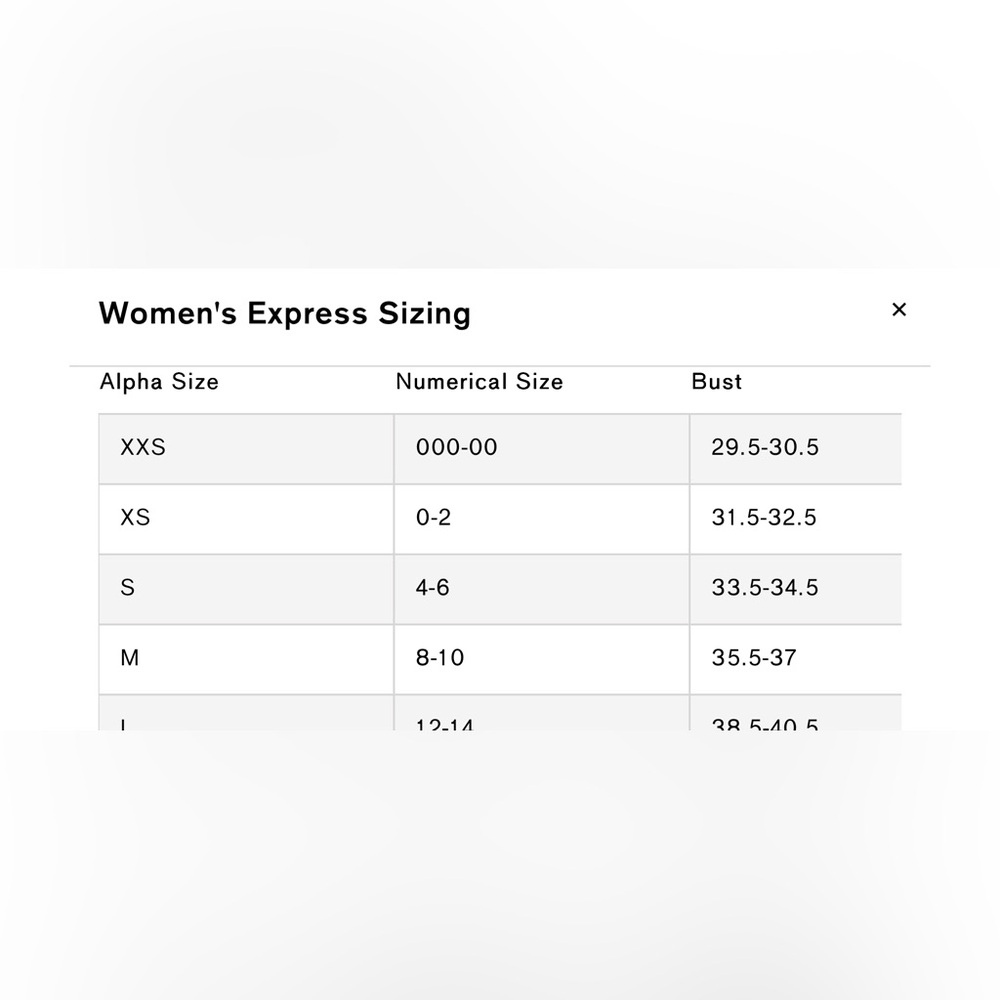This screenshot has width=1000, height=1000.
Task: Select the Bust column header
Action: pos(716,381)
